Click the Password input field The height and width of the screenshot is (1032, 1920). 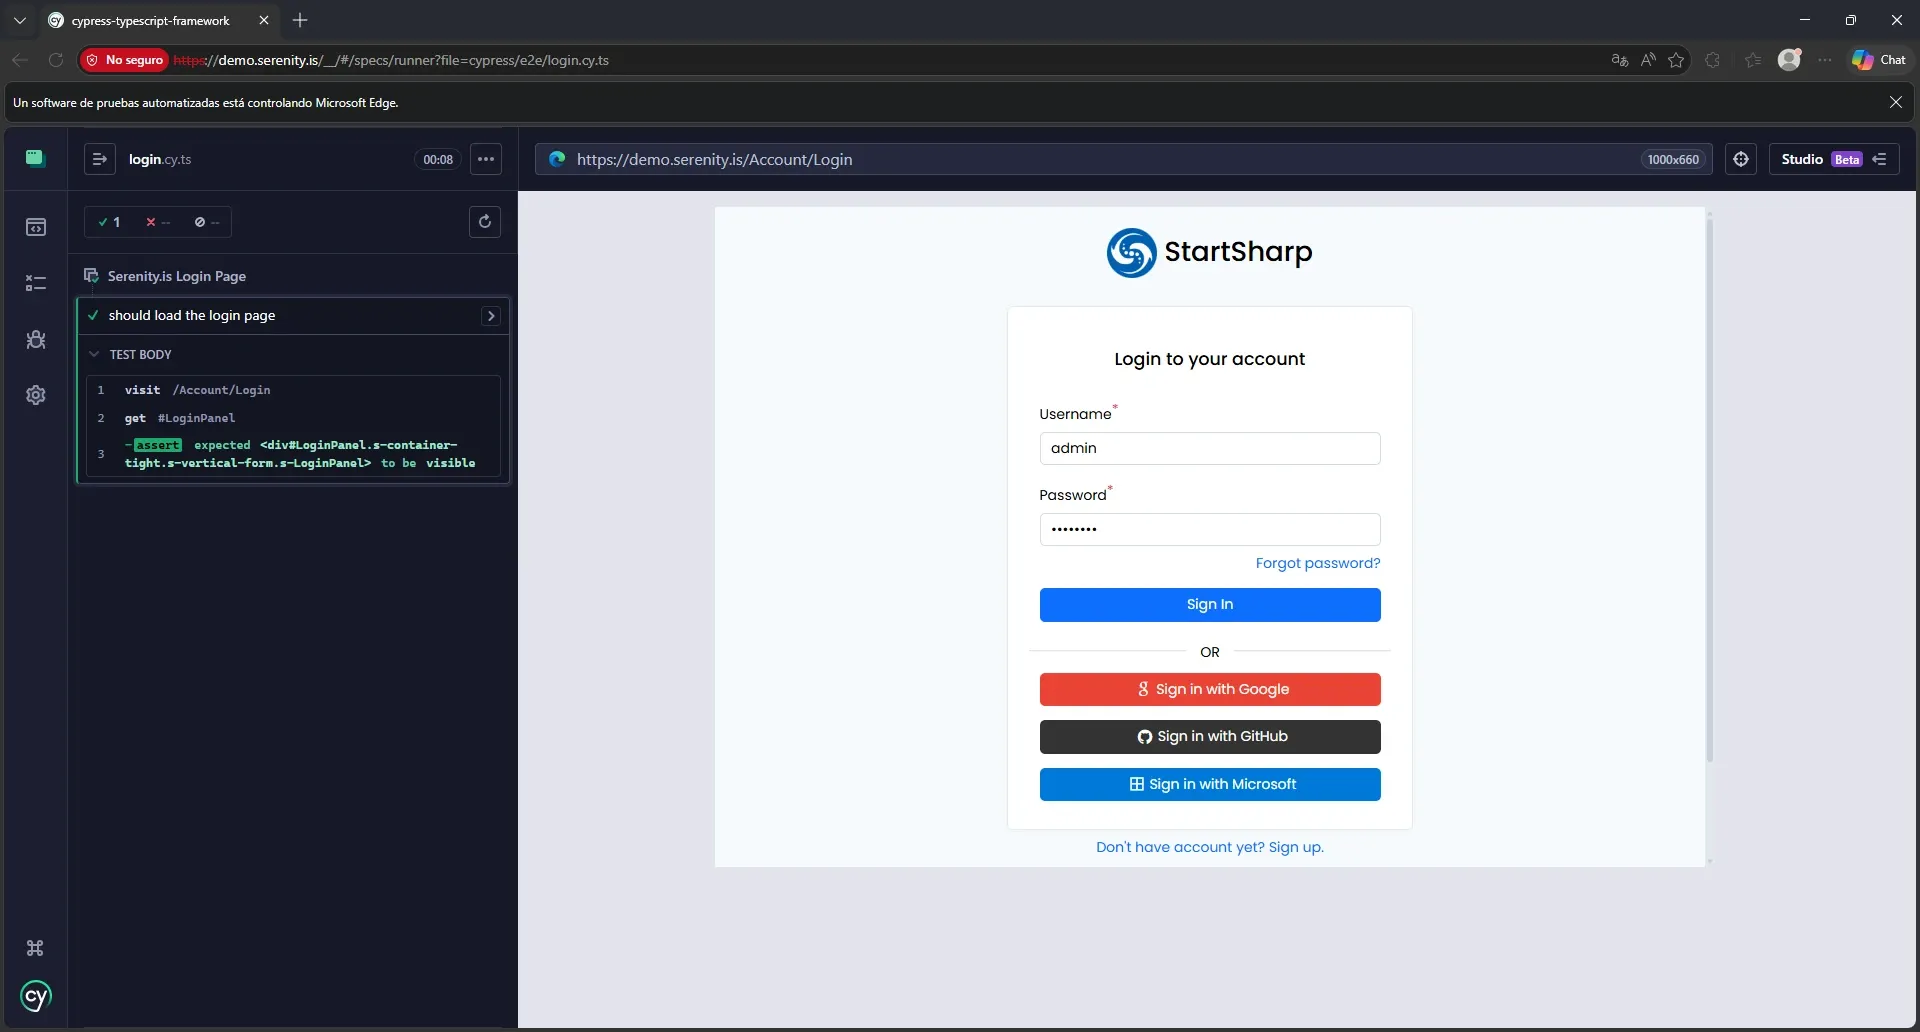[x=1210, y=529]
